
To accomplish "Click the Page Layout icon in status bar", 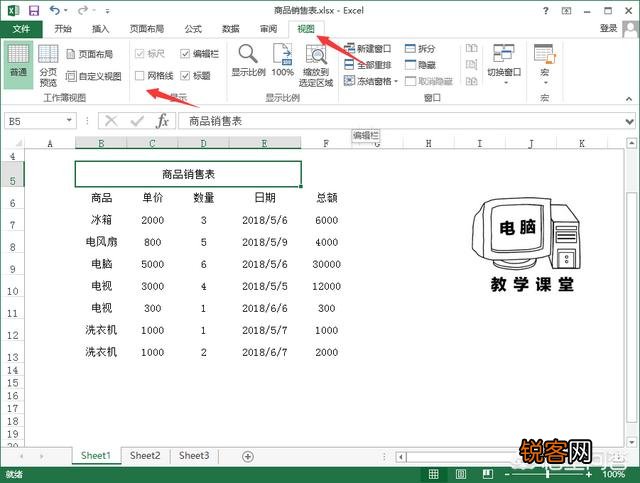I will 460,474.
